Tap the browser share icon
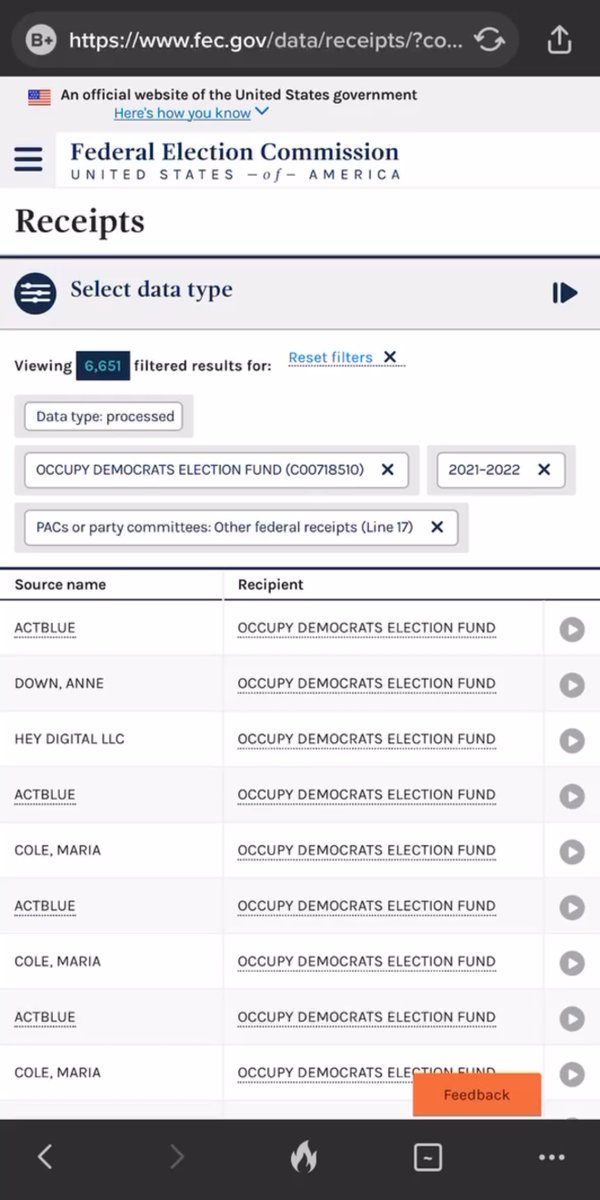Image resolution: width=600 pixels, height=1200 pixels. click(x=559, y=40)
